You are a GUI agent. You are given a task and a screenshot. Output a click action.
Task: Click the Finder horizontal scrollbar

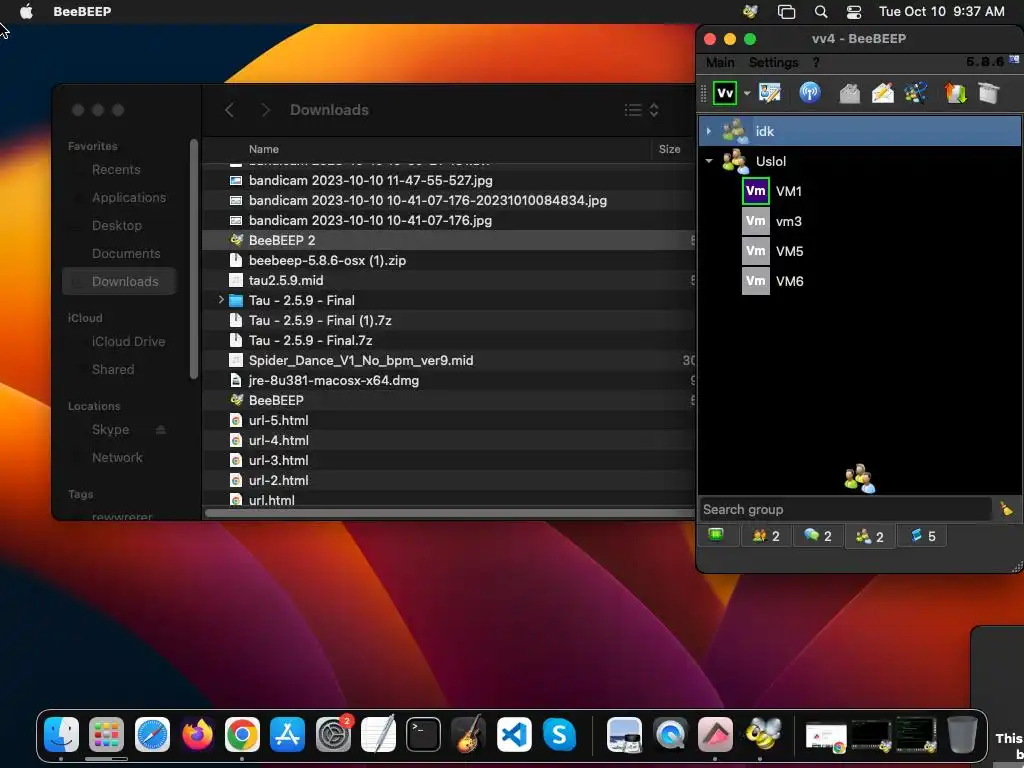coord(450,513)
